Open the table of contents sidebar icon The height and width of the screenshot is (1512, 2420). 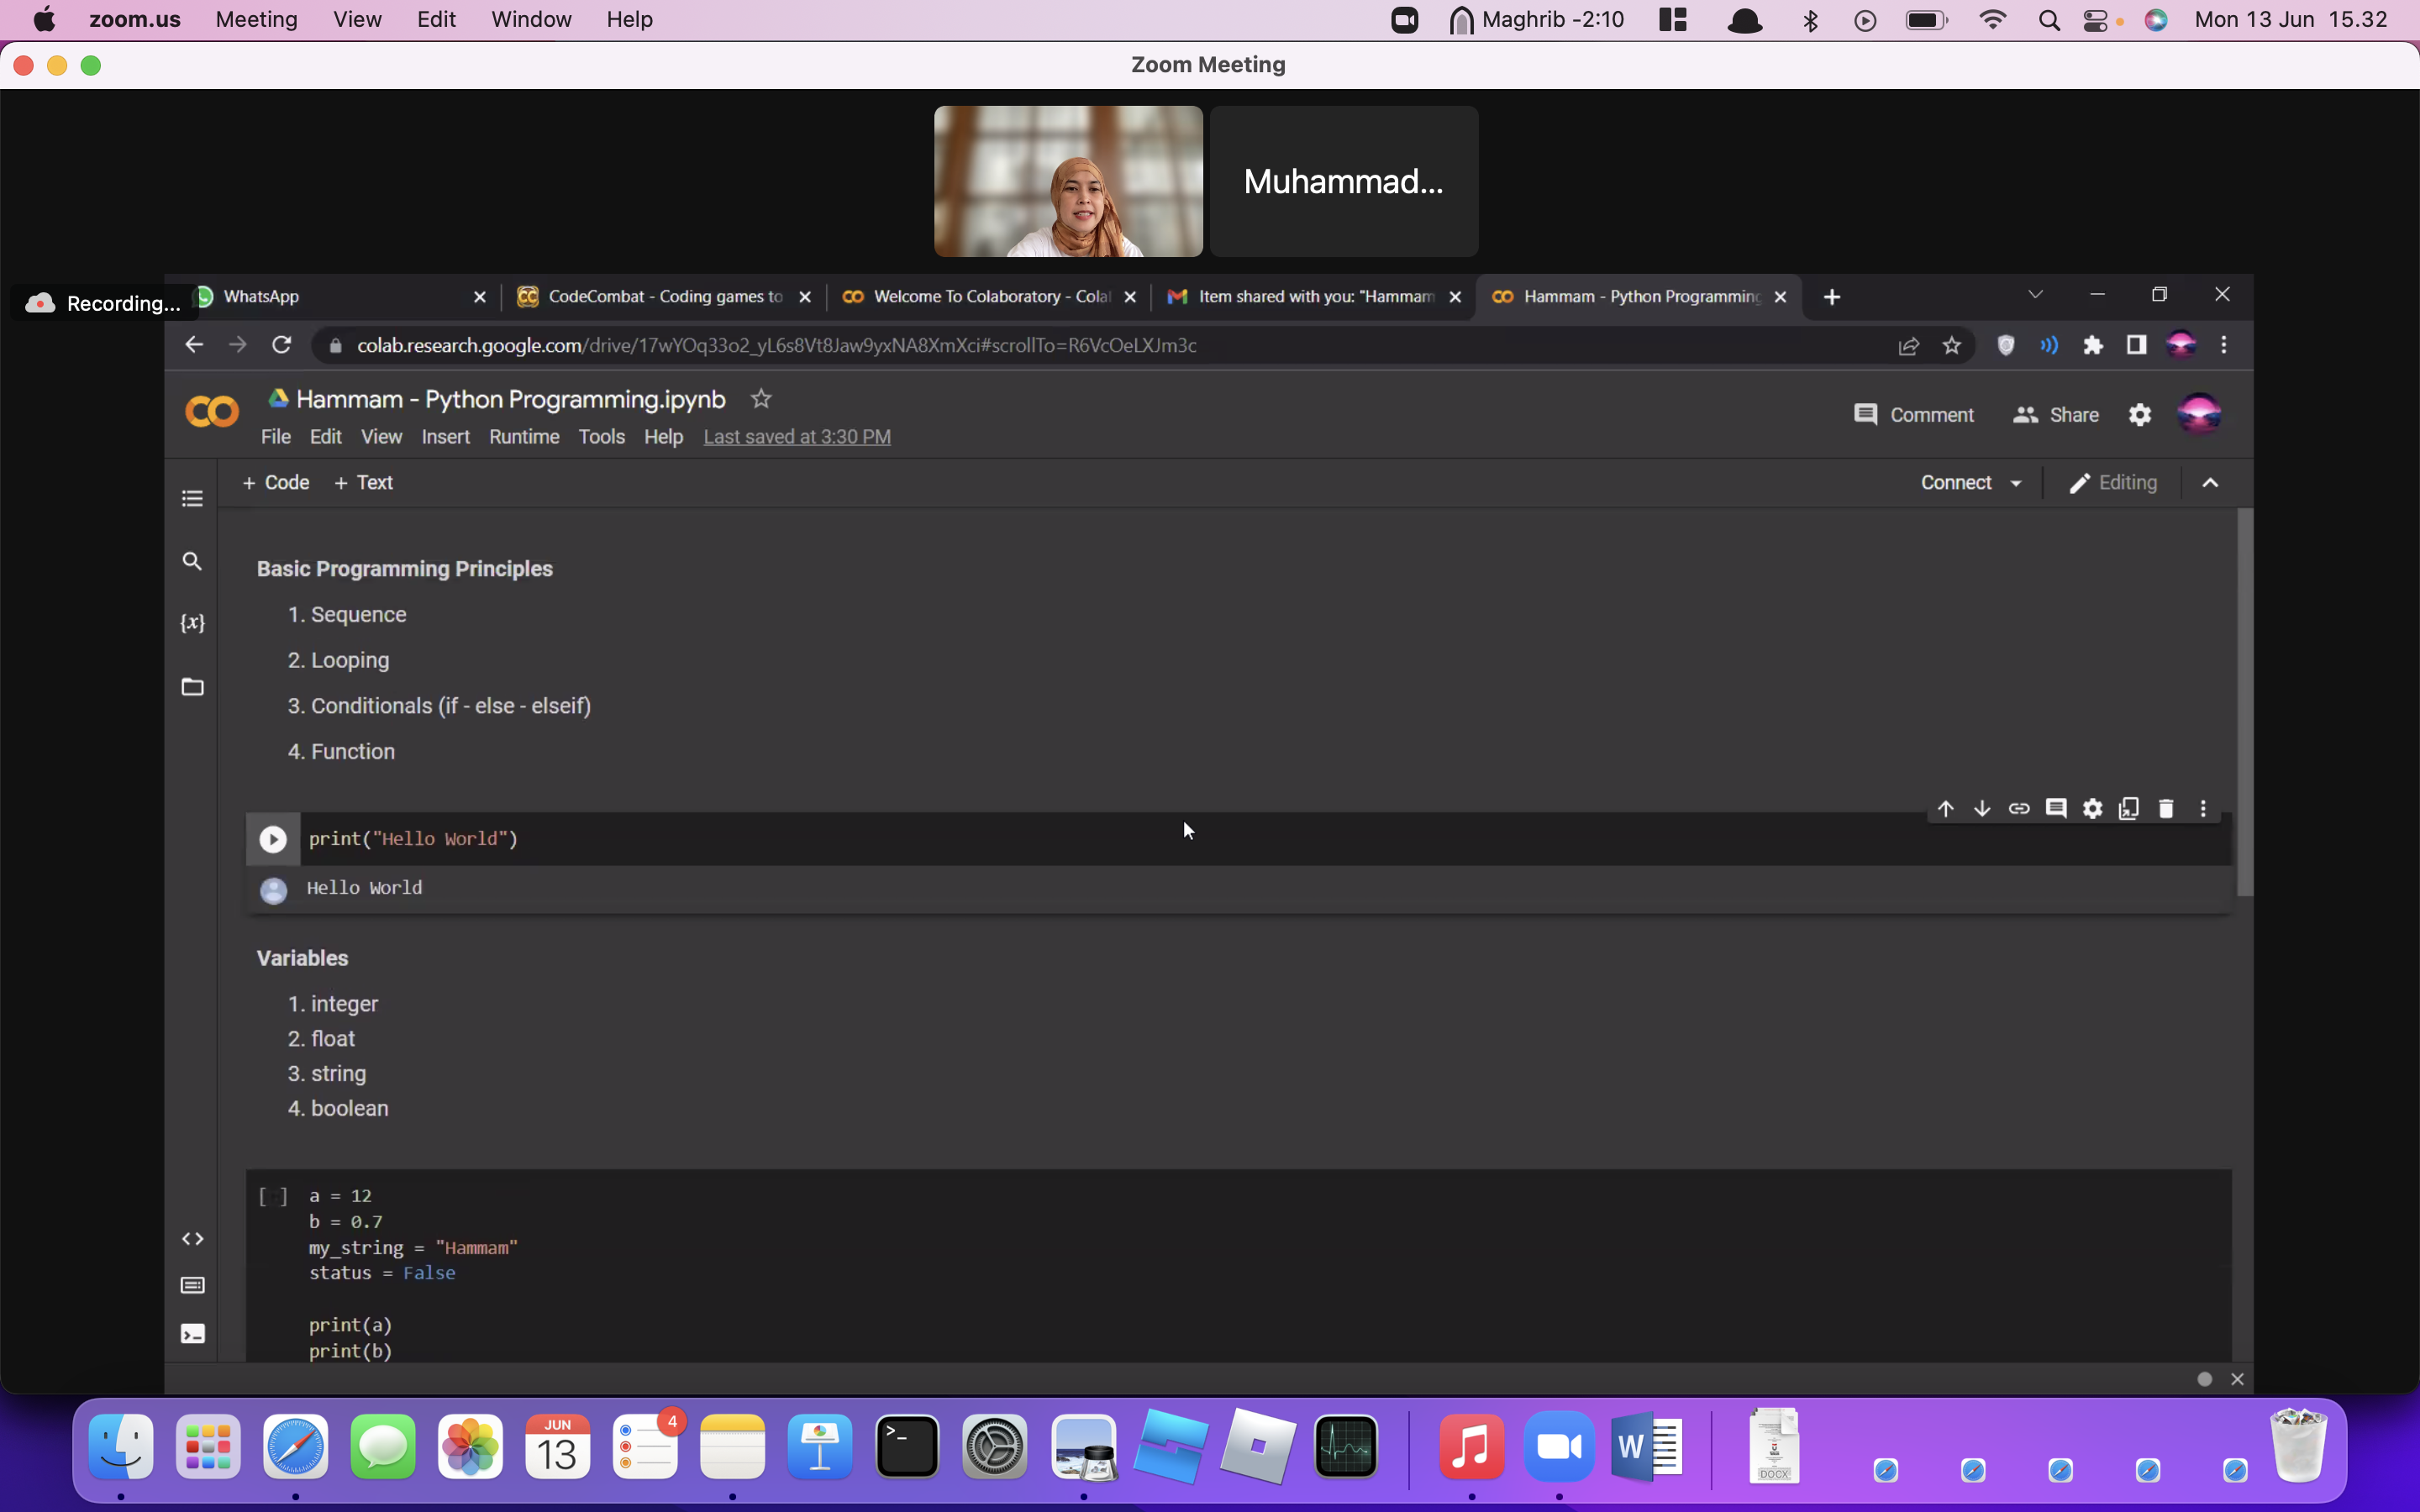tap(192, 498)
